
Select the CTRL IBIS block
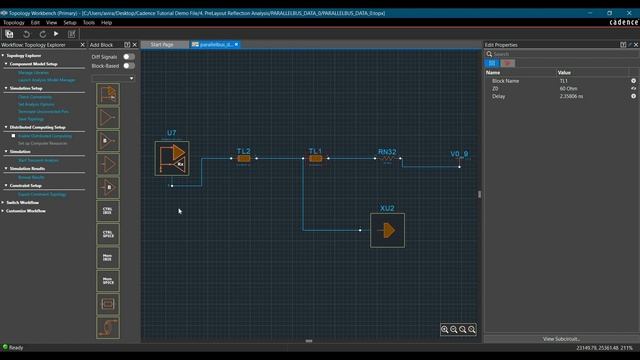pyautogui.click(x=108, y=211)
